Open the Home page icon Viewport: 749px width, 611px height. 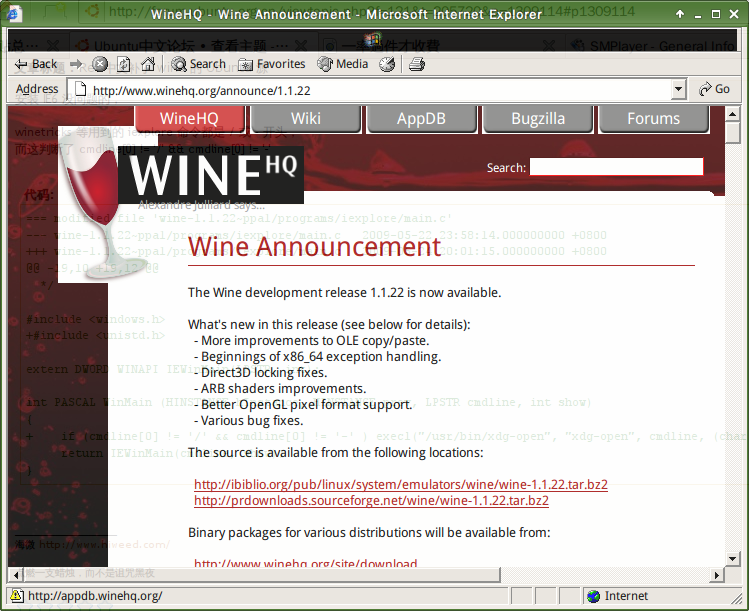click(148, 64)
